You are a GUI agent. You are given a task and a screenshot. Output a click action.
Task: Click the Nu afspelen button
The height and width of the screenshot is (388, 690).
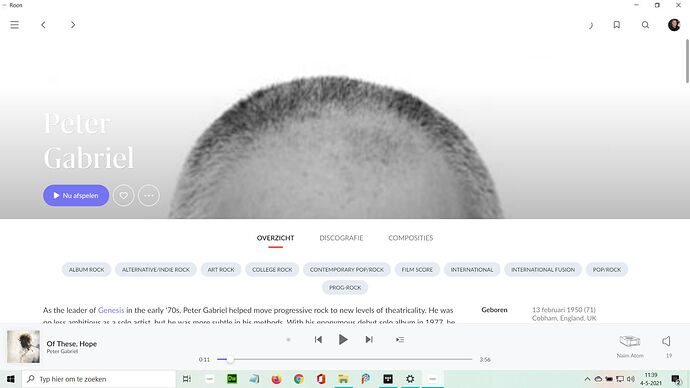click(x=76, y=195)
